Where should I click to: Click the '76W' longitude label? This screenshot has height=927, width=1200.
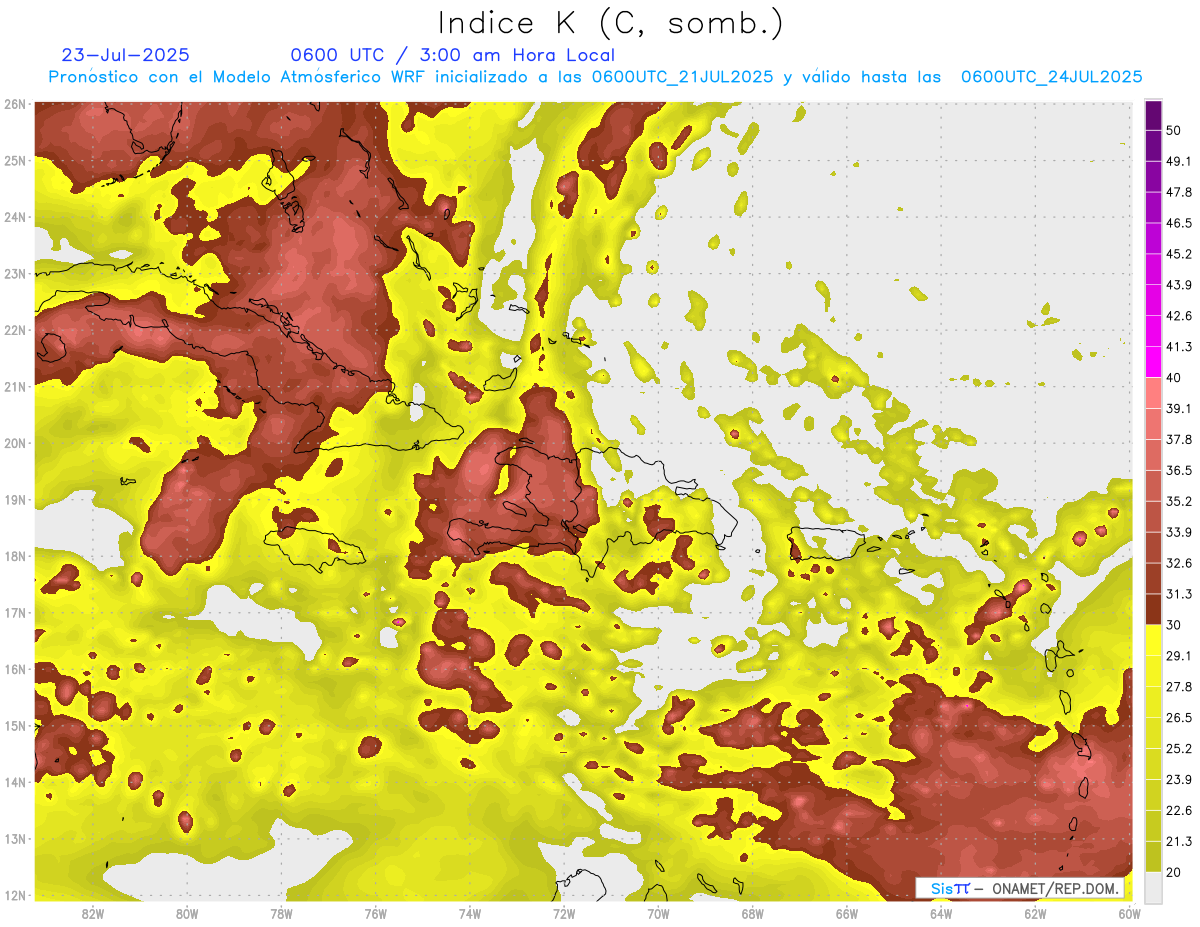tap(375, 914)
